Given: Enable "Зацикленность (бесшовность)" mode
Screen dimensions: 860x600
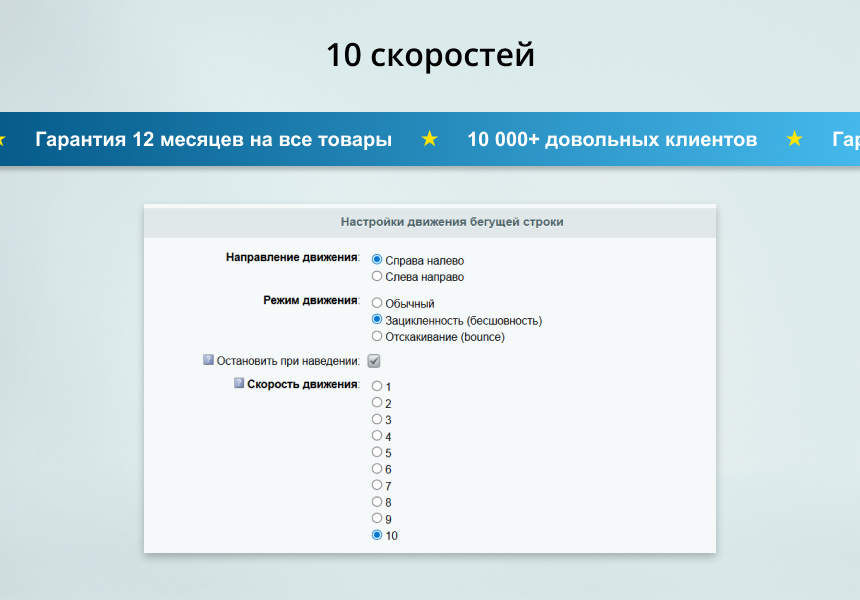Looking at the screenshot, I should point(377,319).
